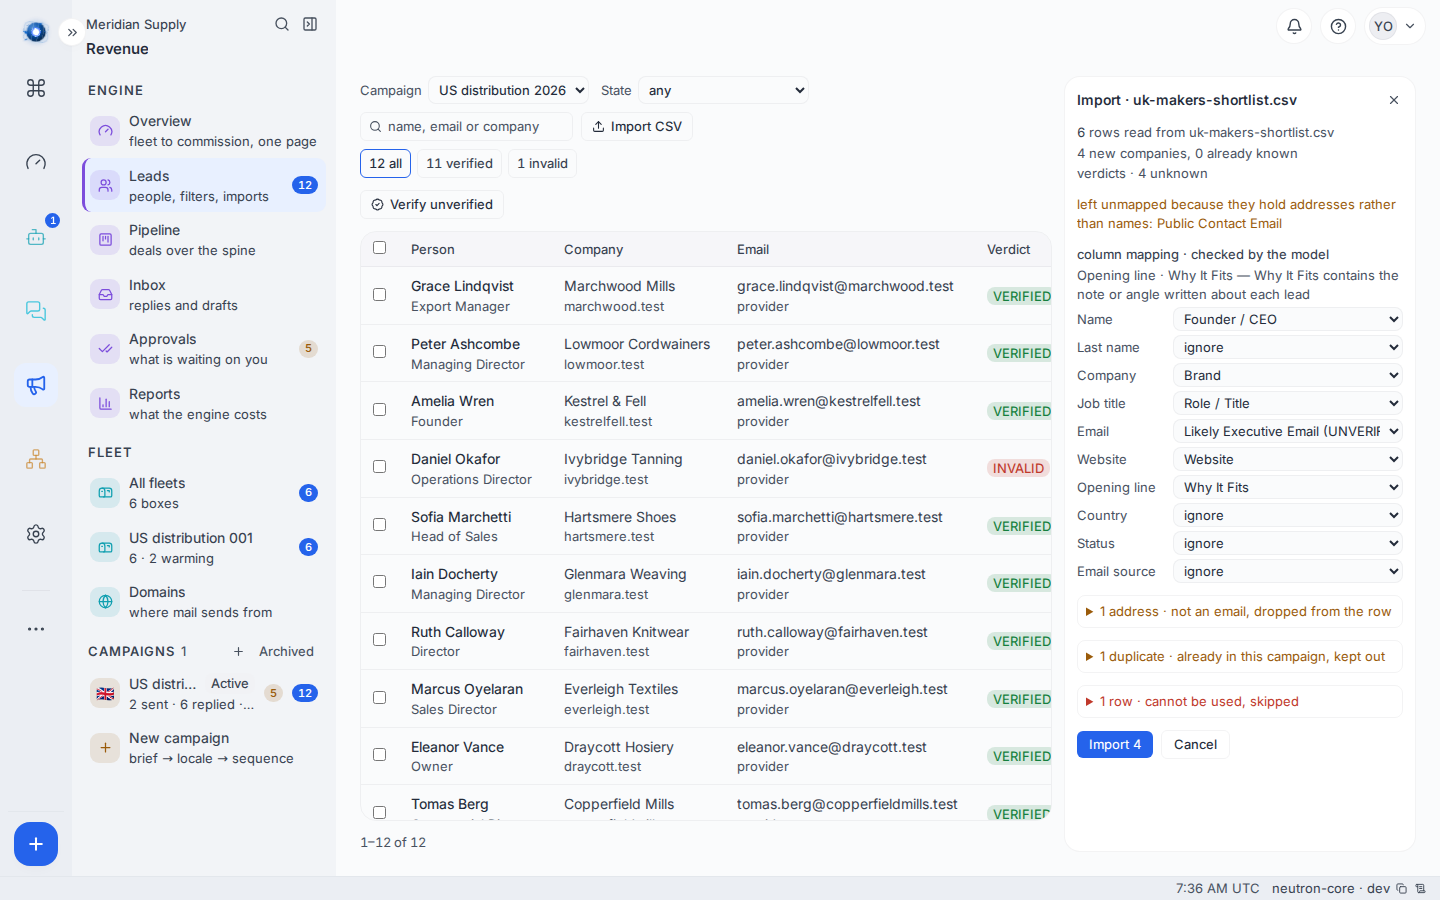Click the blue plus button at rail bottom
Viewport: 1440px width, 900px height.
36,844
